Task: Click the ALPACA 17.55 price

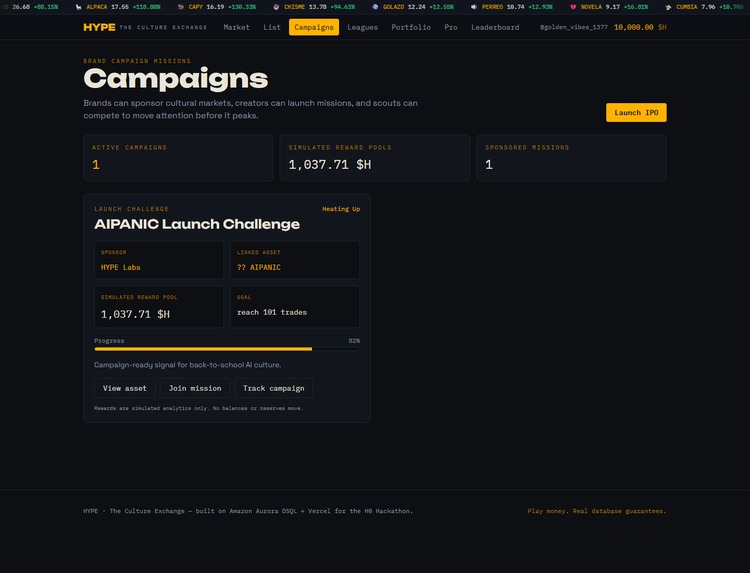Action: [x=120, y=7]
